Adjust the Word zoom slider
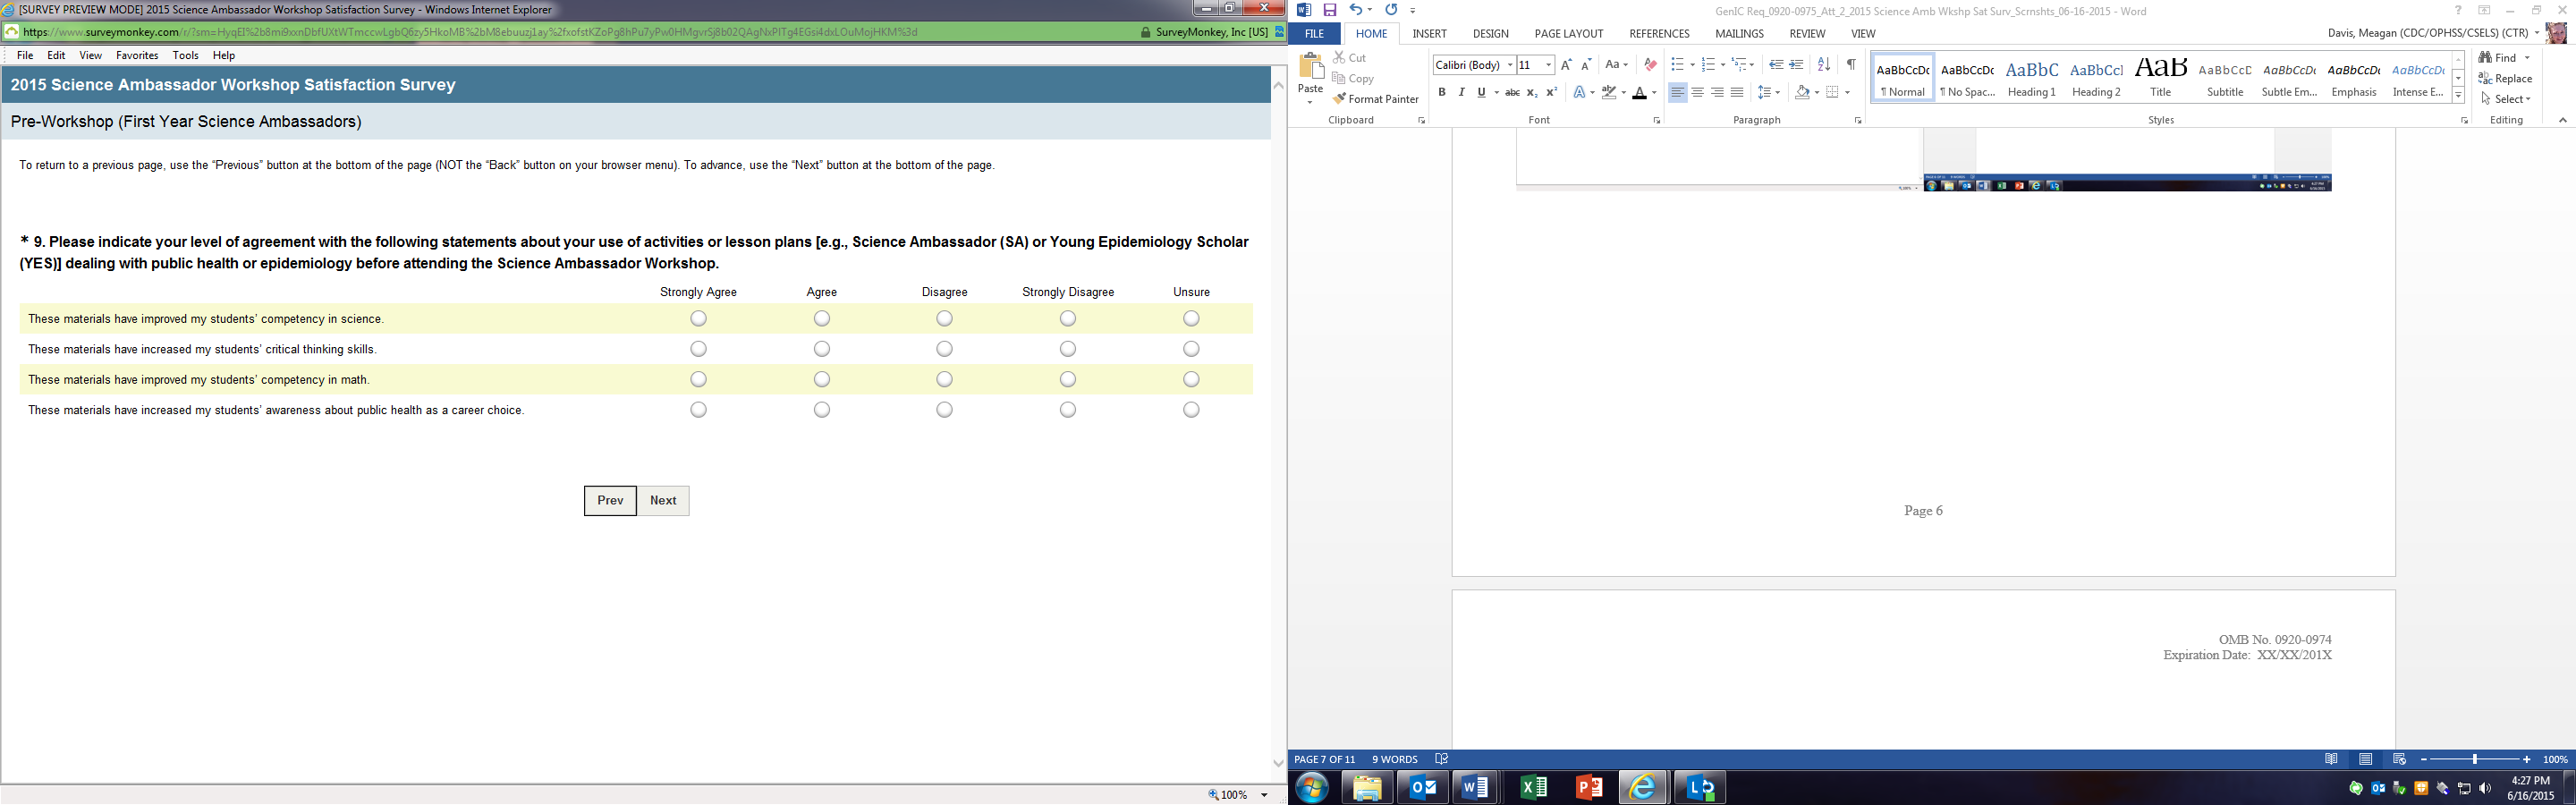This screenshot has width=2576, height=805. [2474, 760]
